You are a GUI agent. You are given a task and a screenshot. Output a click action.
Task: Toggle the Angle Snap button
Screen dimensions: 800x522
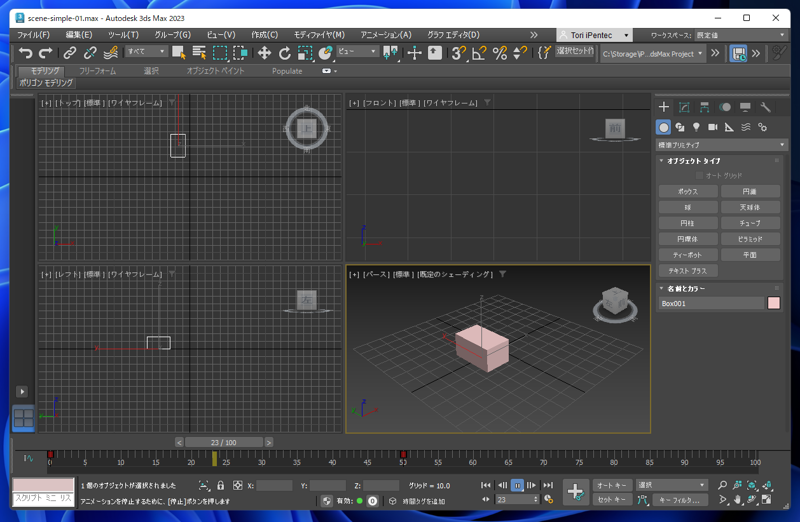click(x=479, y=53)
